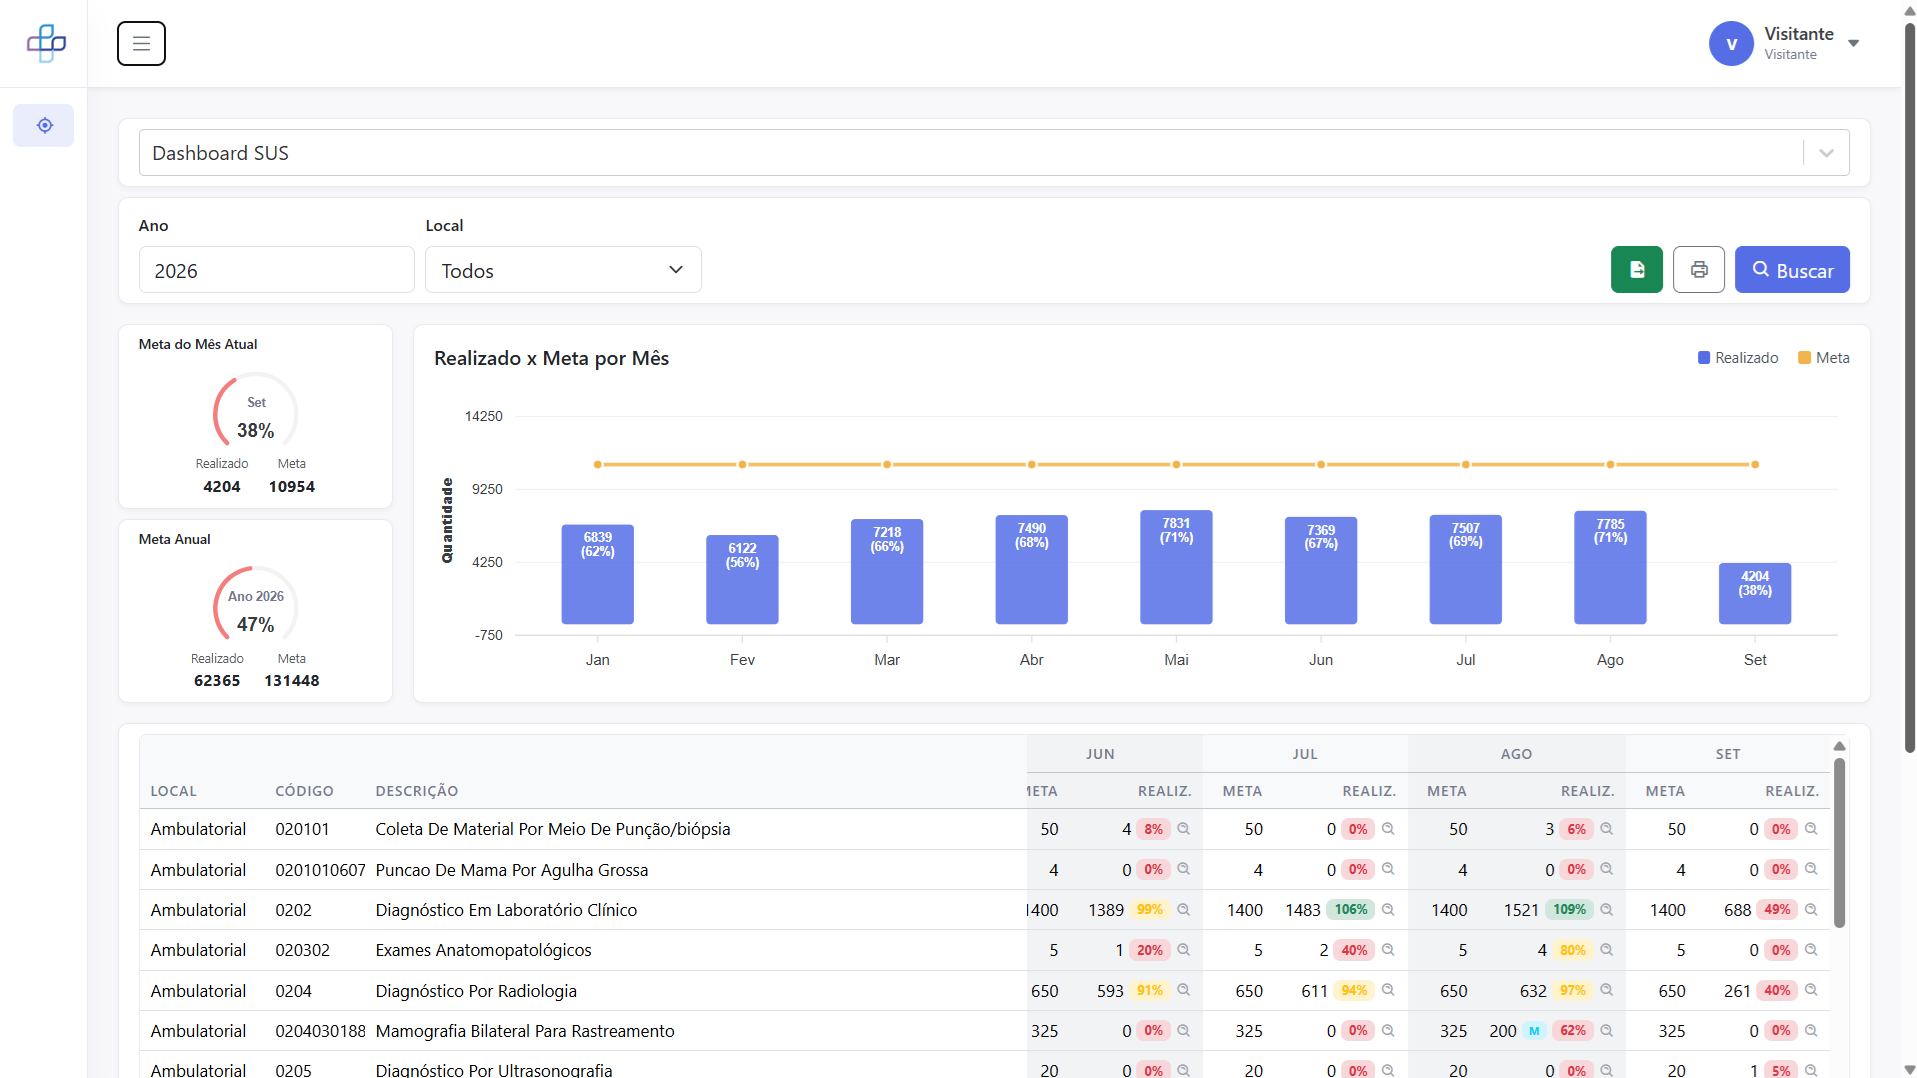Viewport: 1917px width, 1078px height.
Task: Click the Mamografia Bilateral Para Rastreamento description
Action: point(525,1031)
